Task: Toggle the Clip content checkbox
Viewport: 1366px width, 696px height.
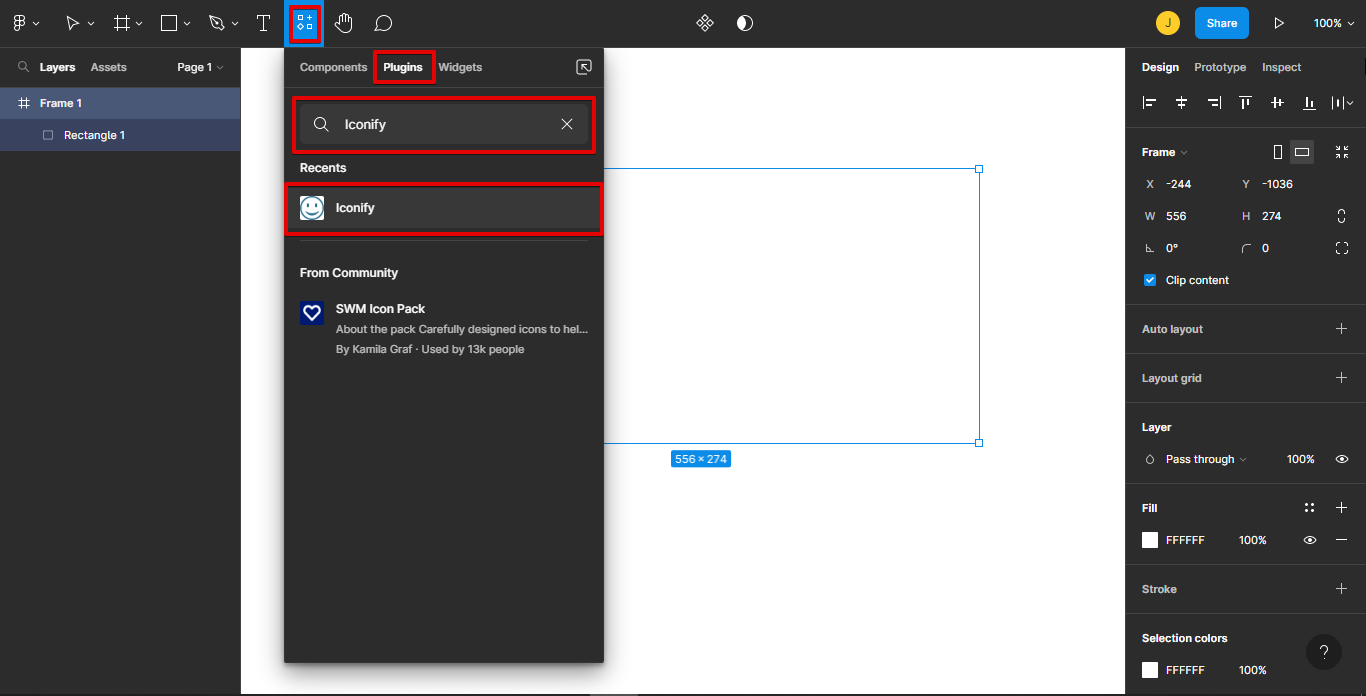Action: coord(1150,280)
